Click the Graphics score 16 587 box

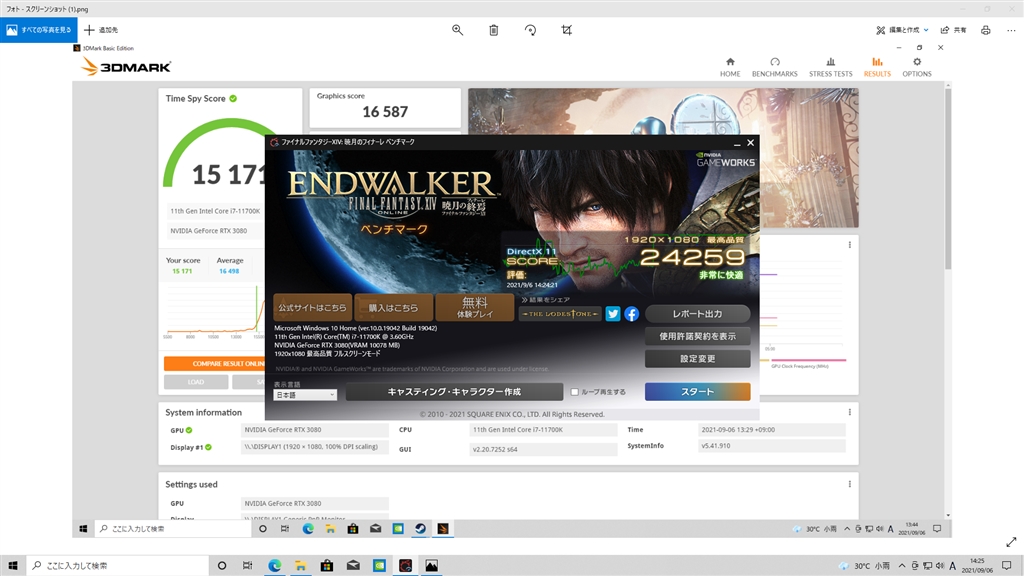tap(385, 108)
